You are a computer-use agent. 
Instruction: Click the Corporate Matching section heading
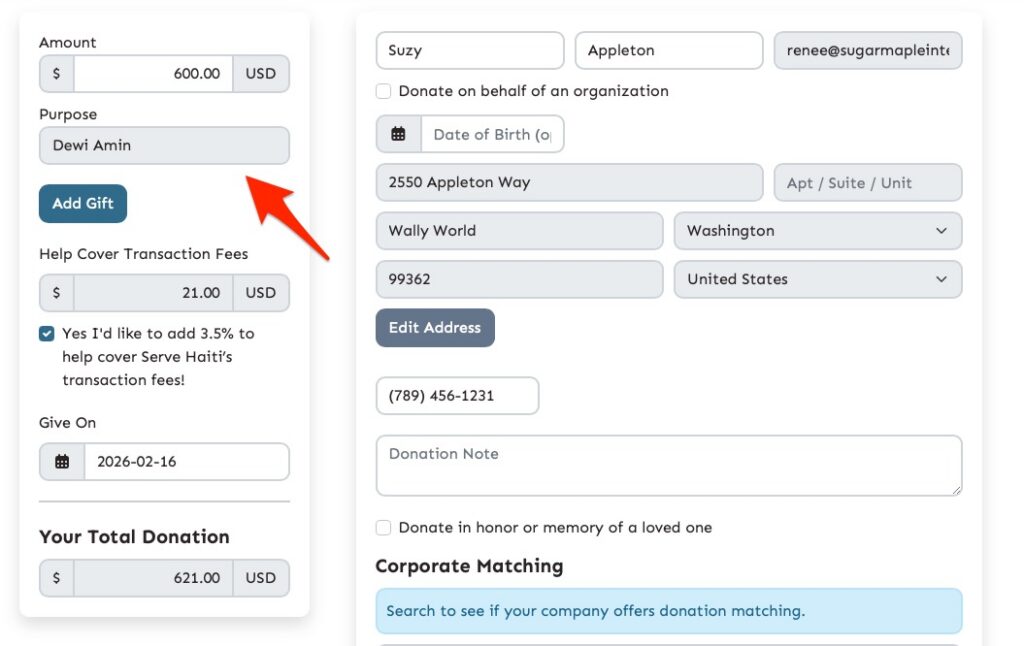[469, 565]
